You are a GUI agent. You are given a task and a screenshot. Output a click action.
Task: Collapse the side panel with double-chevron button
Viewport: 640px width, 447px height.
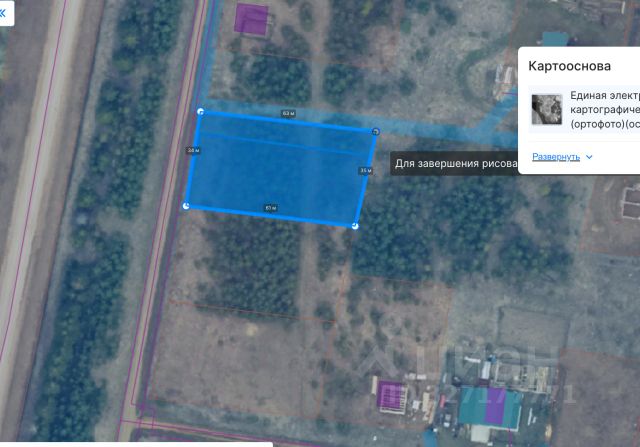[4, 13]
